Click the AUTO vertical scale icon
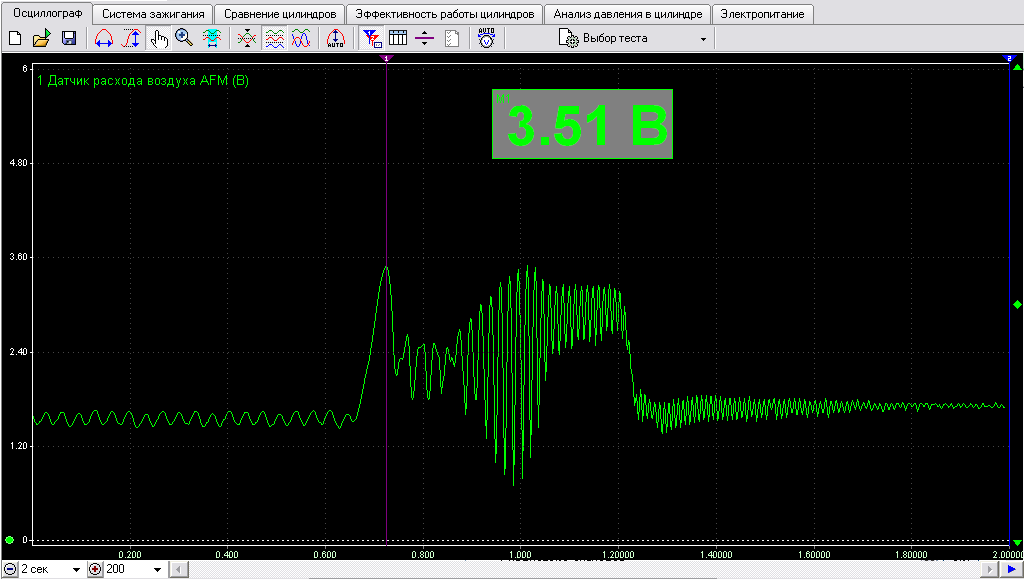1024x579 pixels. click(335, 39)
